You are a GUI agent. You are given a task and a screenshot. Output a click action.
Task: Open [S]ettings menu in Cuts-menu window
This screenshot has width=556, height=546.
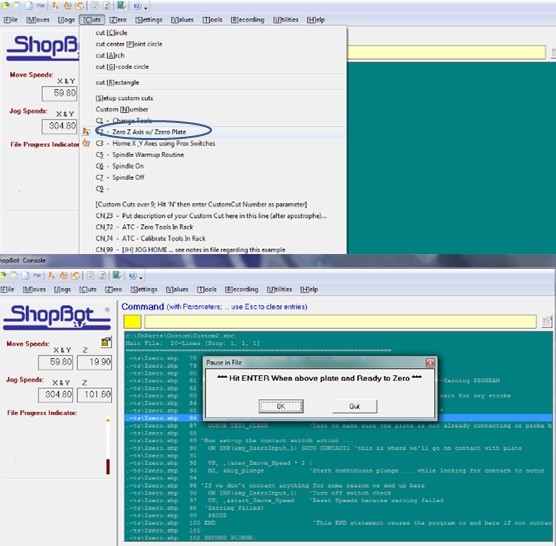click(149, 20)
